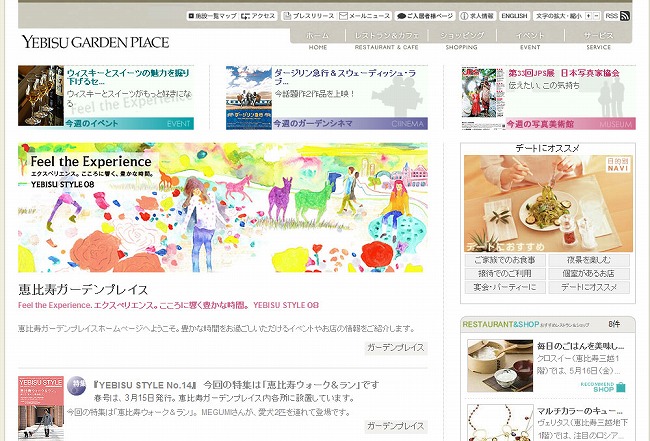Go to the Event nav tab

tap(530, 40)
